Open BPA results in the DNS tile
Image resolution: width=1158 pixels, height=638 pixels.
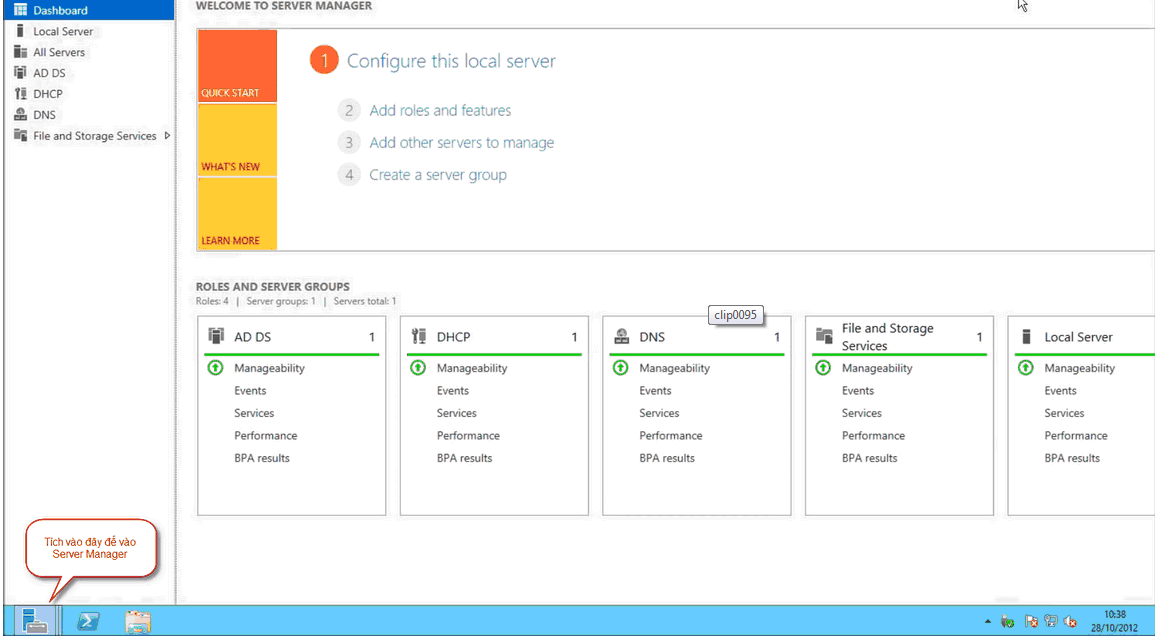pos(667,458)
